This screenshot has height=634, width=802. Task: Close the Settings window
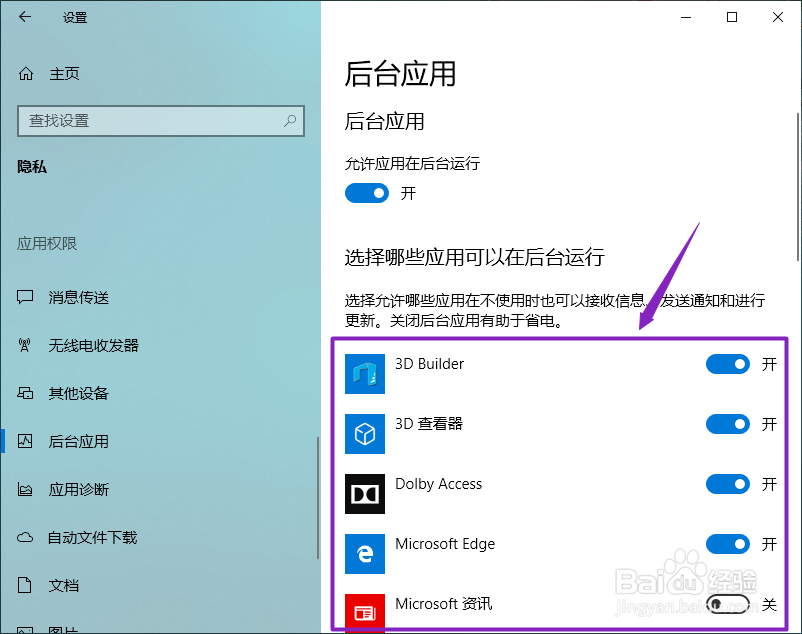(778, 17)
